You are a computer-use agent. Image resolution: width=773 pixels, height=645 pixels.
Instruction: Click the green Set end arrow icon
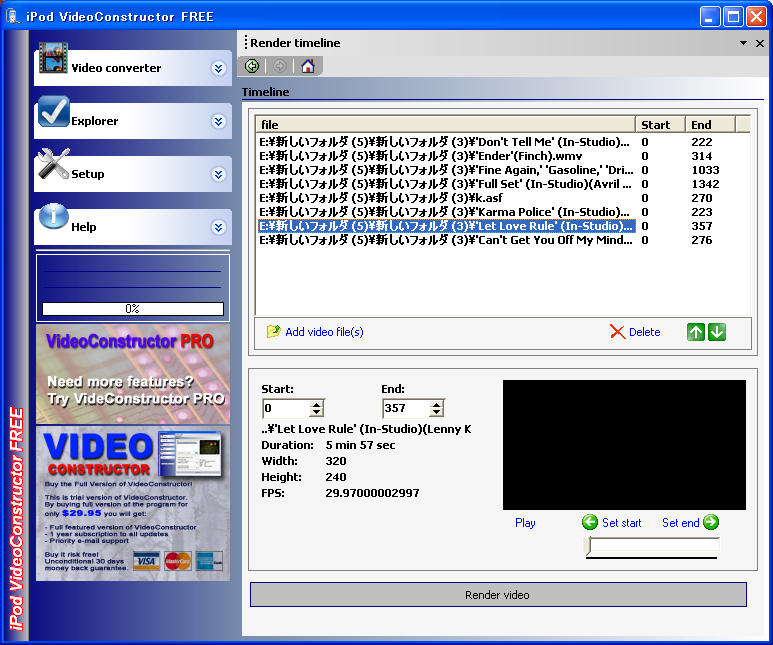(711, 522)
